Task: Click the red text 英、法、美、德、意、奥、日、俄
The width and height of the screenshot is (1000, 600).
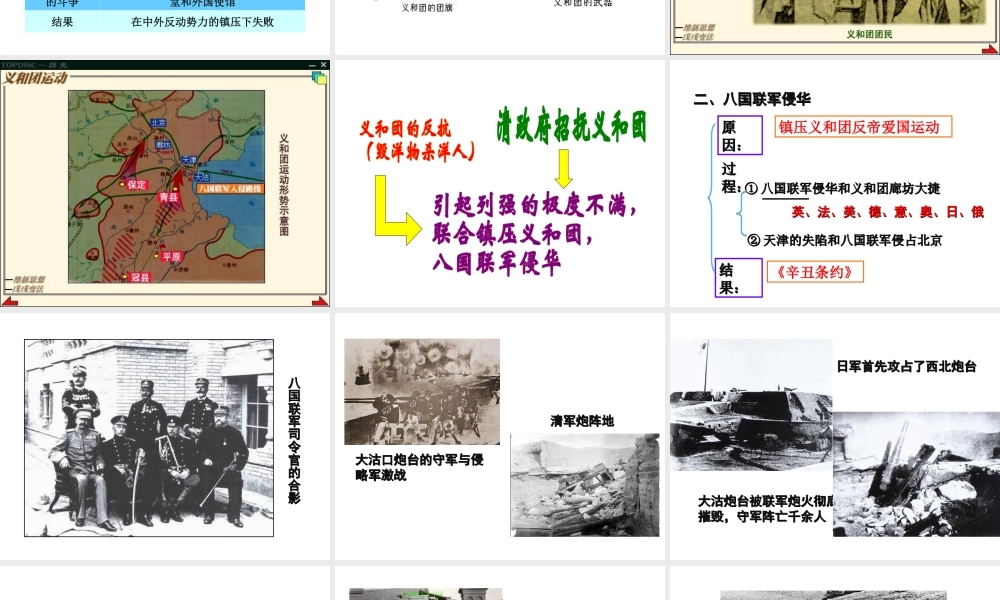Action: 888,212
